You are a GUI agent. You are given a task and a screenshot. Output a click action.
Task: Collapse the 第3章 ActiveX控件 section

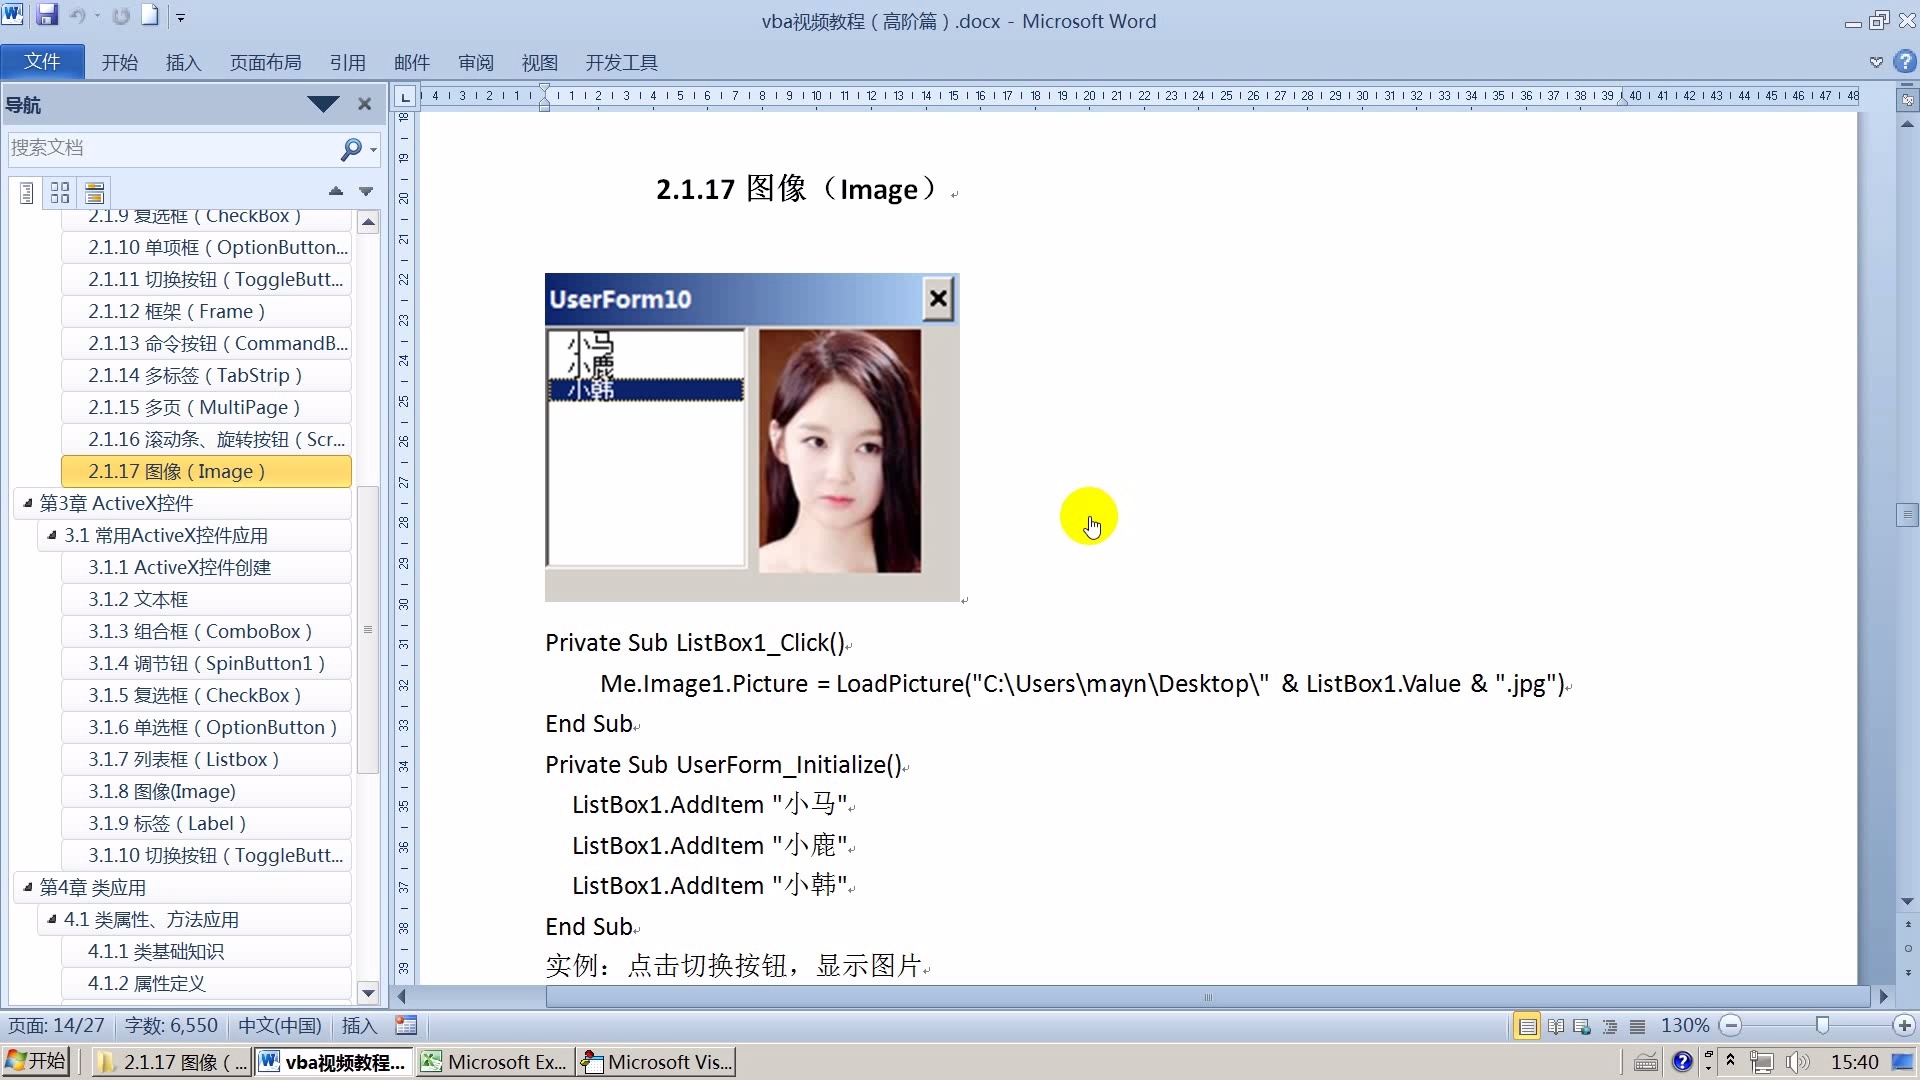(25, 503)
